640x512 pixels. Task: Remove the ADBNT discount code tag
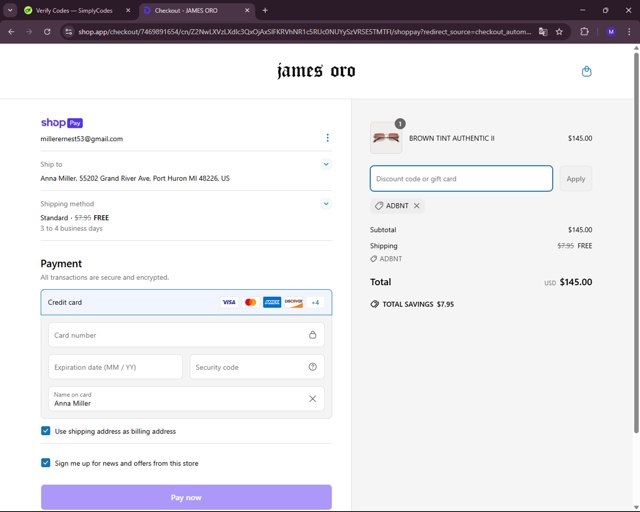[416, 206]
